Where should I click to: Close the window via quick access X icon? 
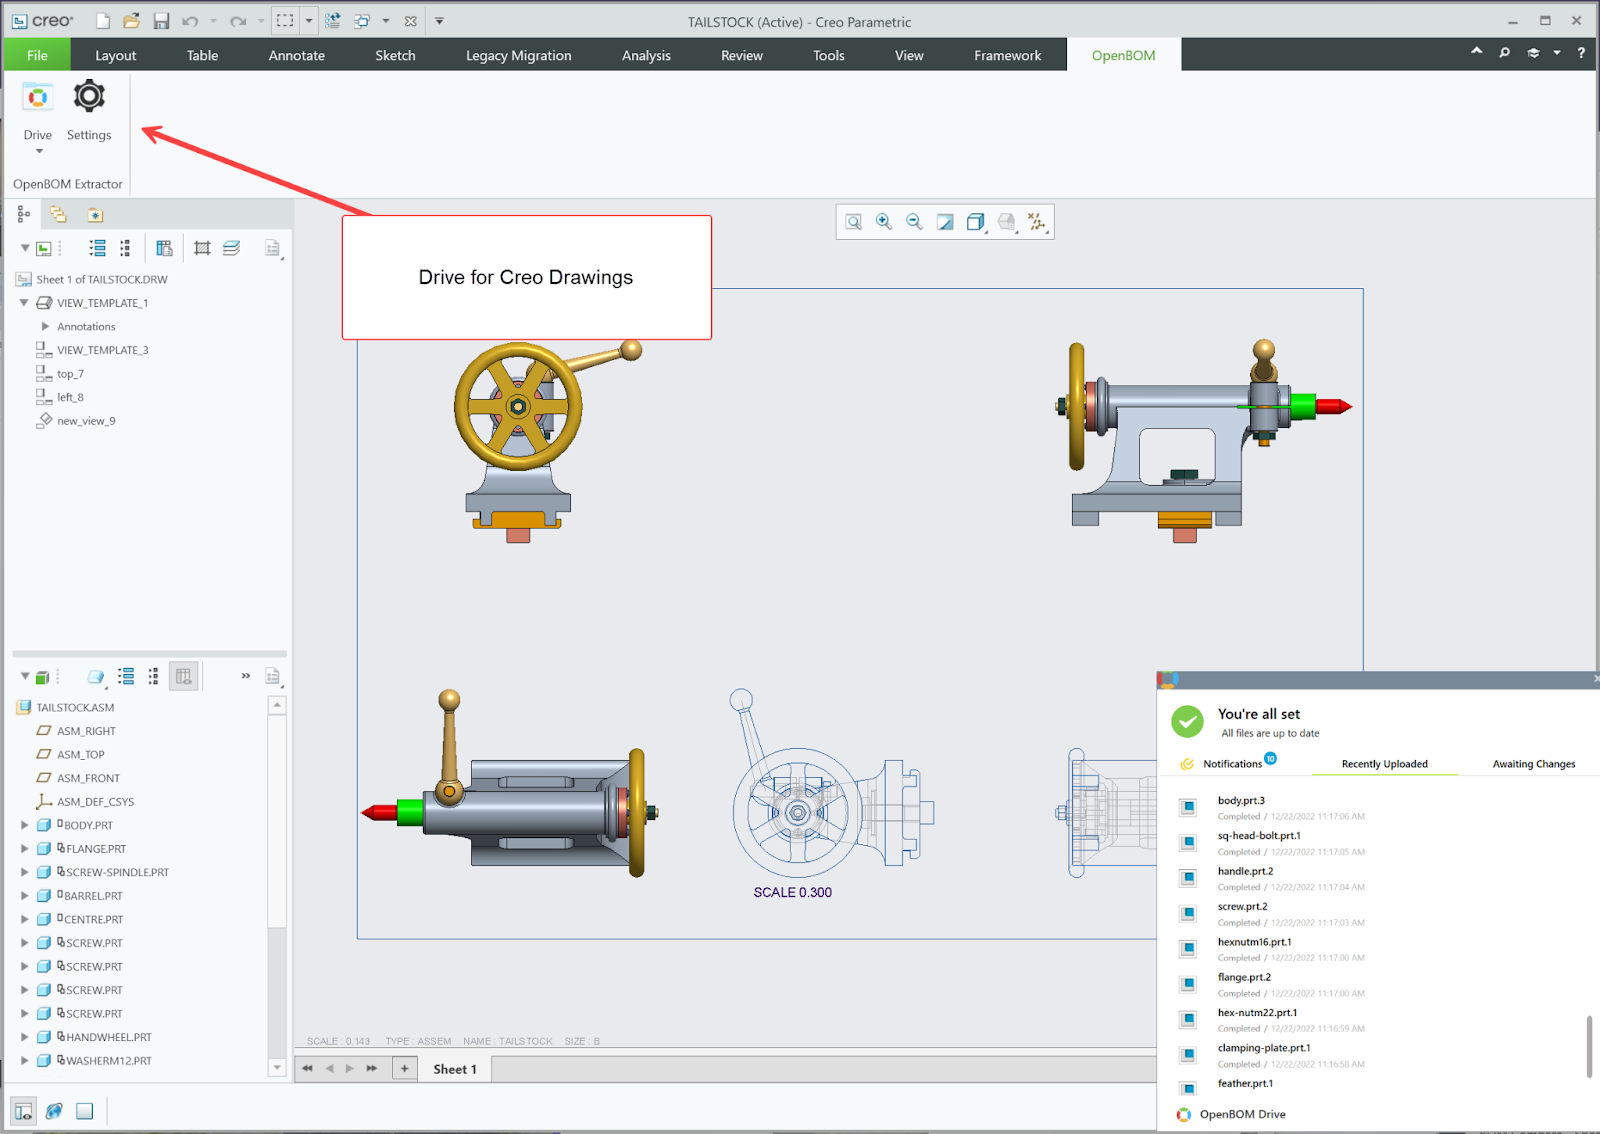point(411,21)
